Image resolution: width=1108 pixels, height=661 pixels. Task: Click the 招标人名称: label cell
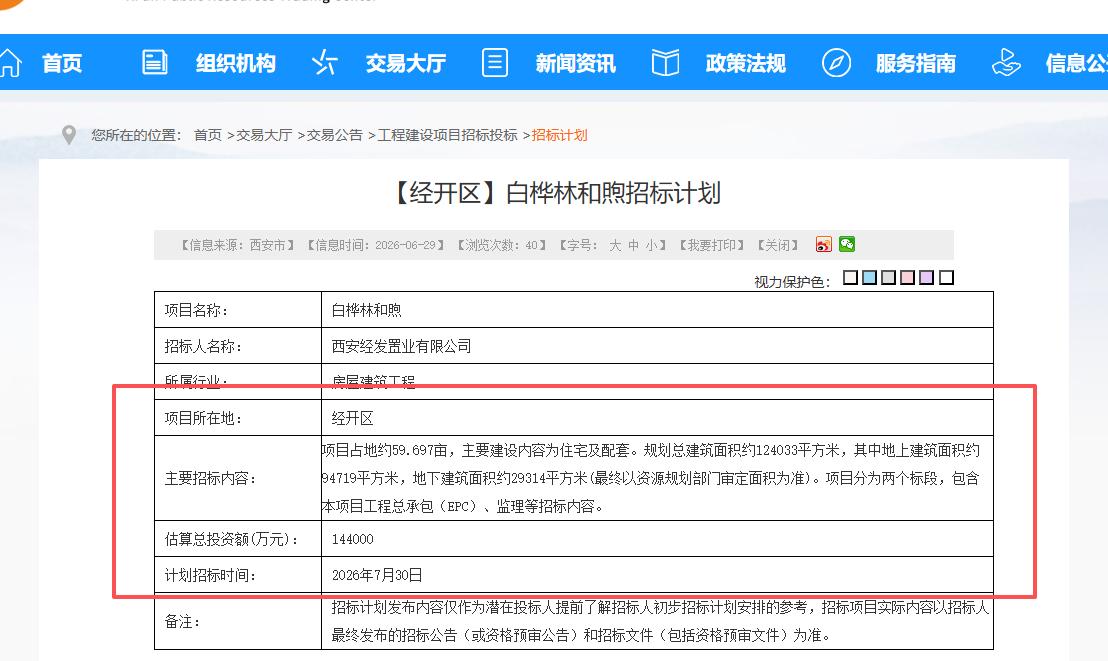[x=238, y=346]
